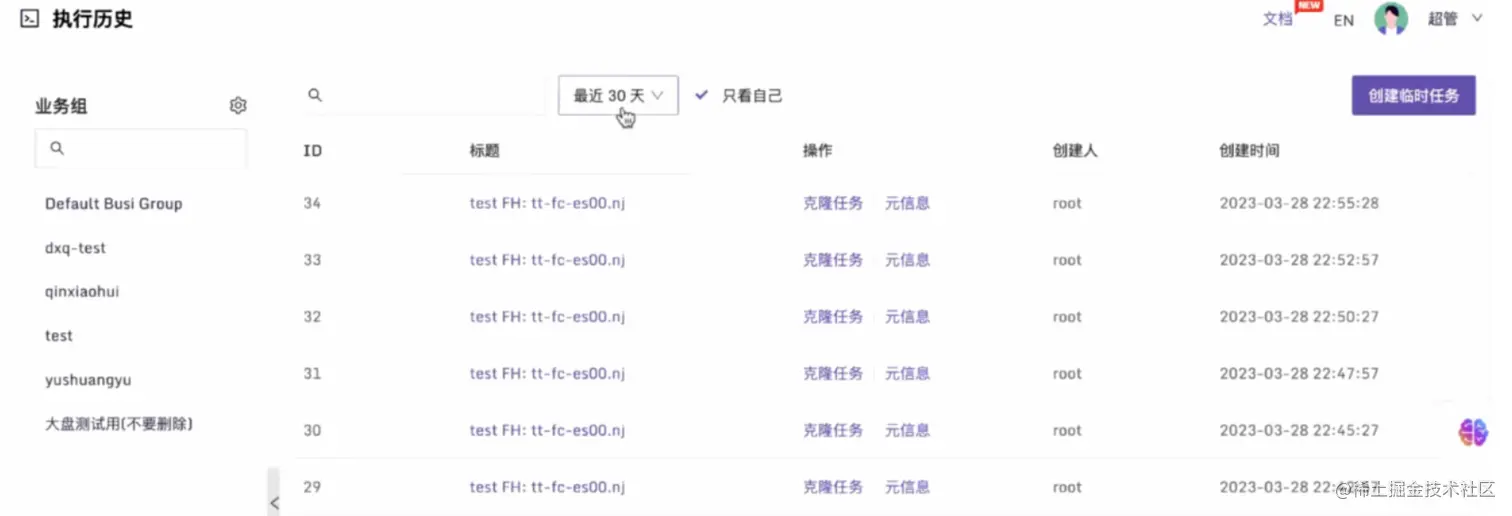The image size is (1512, 516).
Task: Open the 最近 30 天 time range dropdown
Action: coord(618,95)
